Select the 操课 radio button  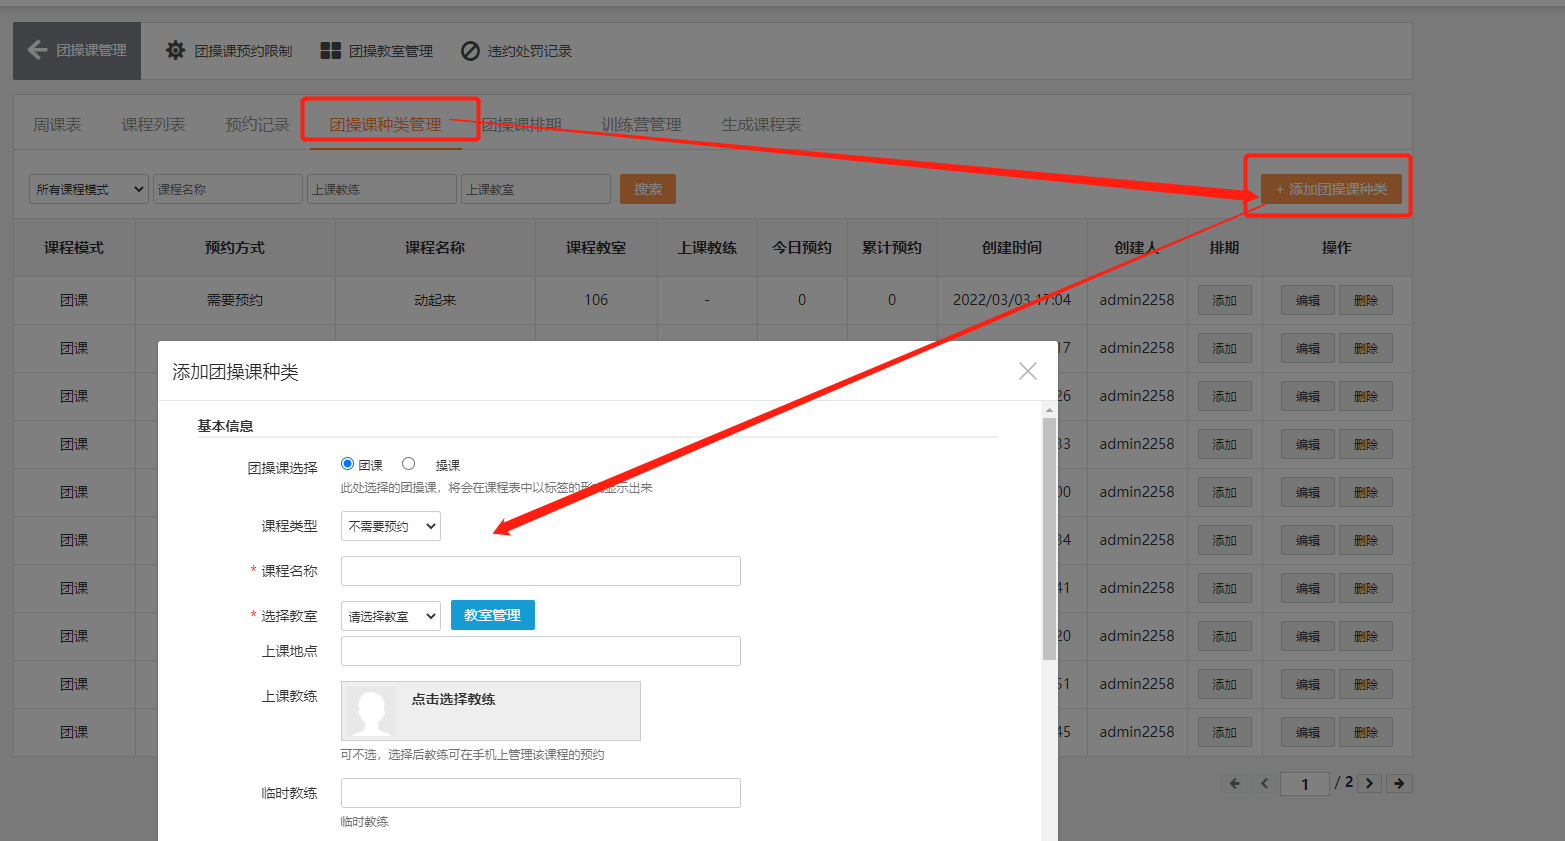408,464
